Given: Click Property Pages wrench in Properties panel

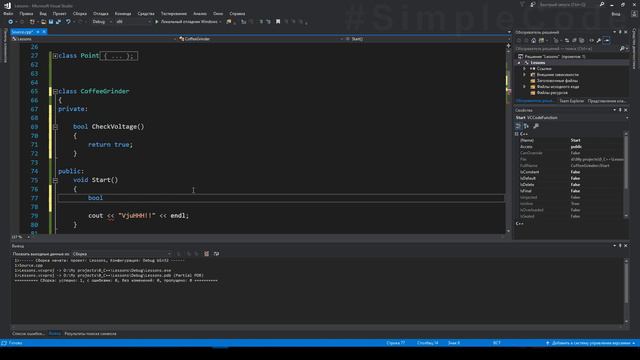Looking at the screenshot, I should 536,126.
